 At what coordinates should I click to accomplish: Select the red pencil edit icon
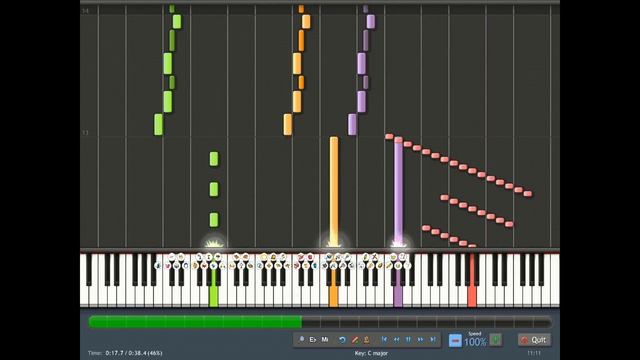pos(355,340)
